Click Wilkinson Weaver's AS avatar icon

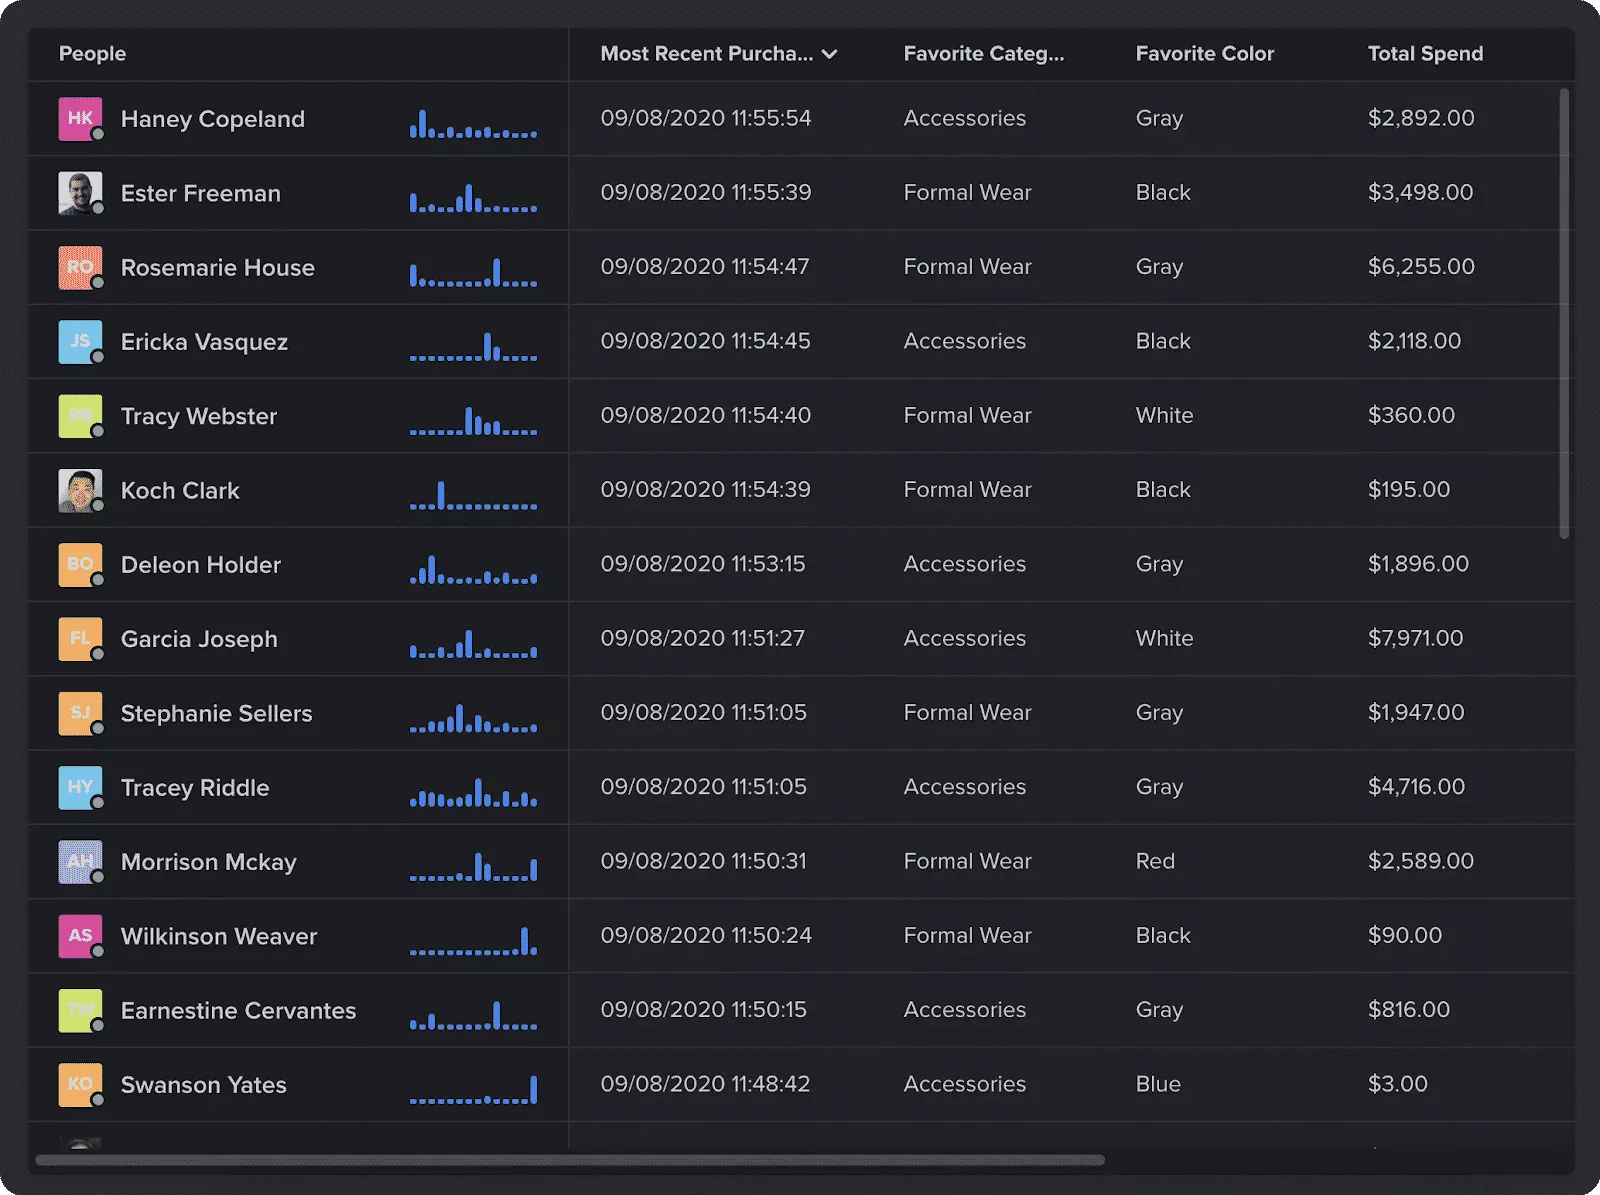point(80,936)
